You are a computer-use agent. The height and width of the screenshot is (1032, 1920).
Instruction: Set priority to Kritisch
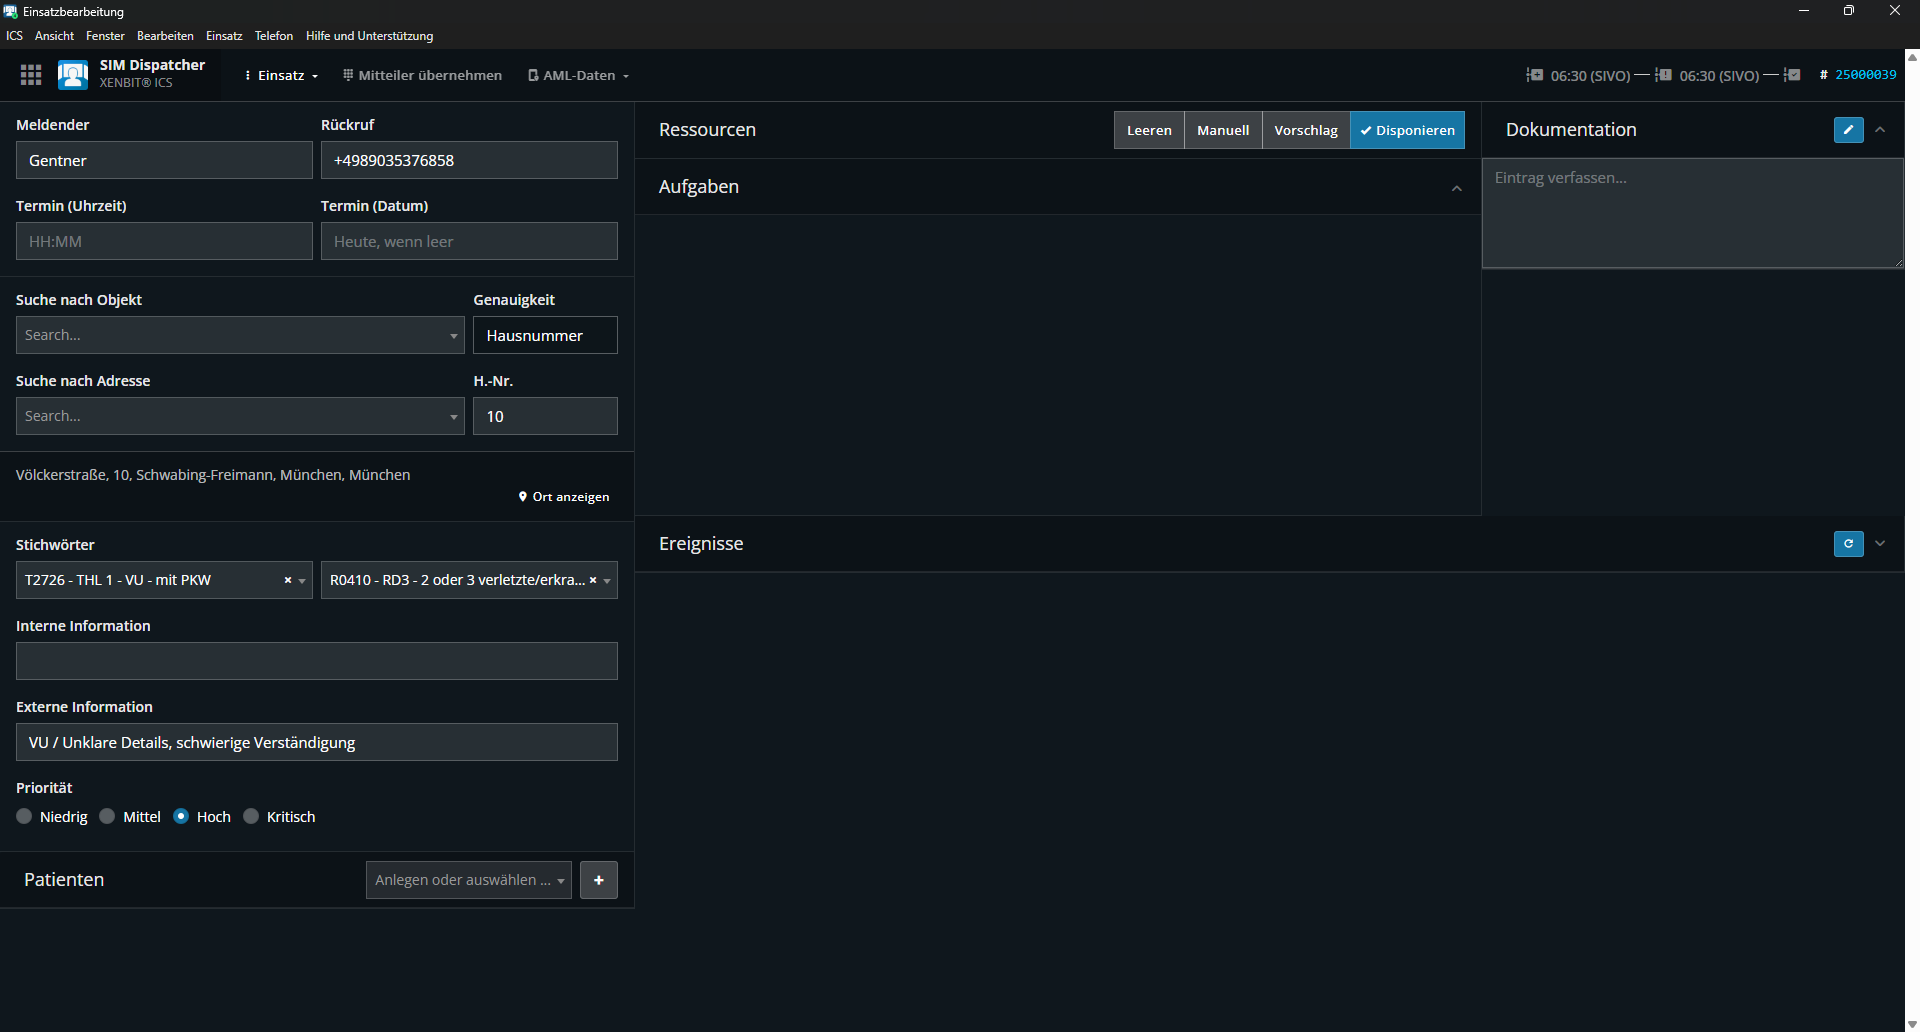click(x=252, y=817)
